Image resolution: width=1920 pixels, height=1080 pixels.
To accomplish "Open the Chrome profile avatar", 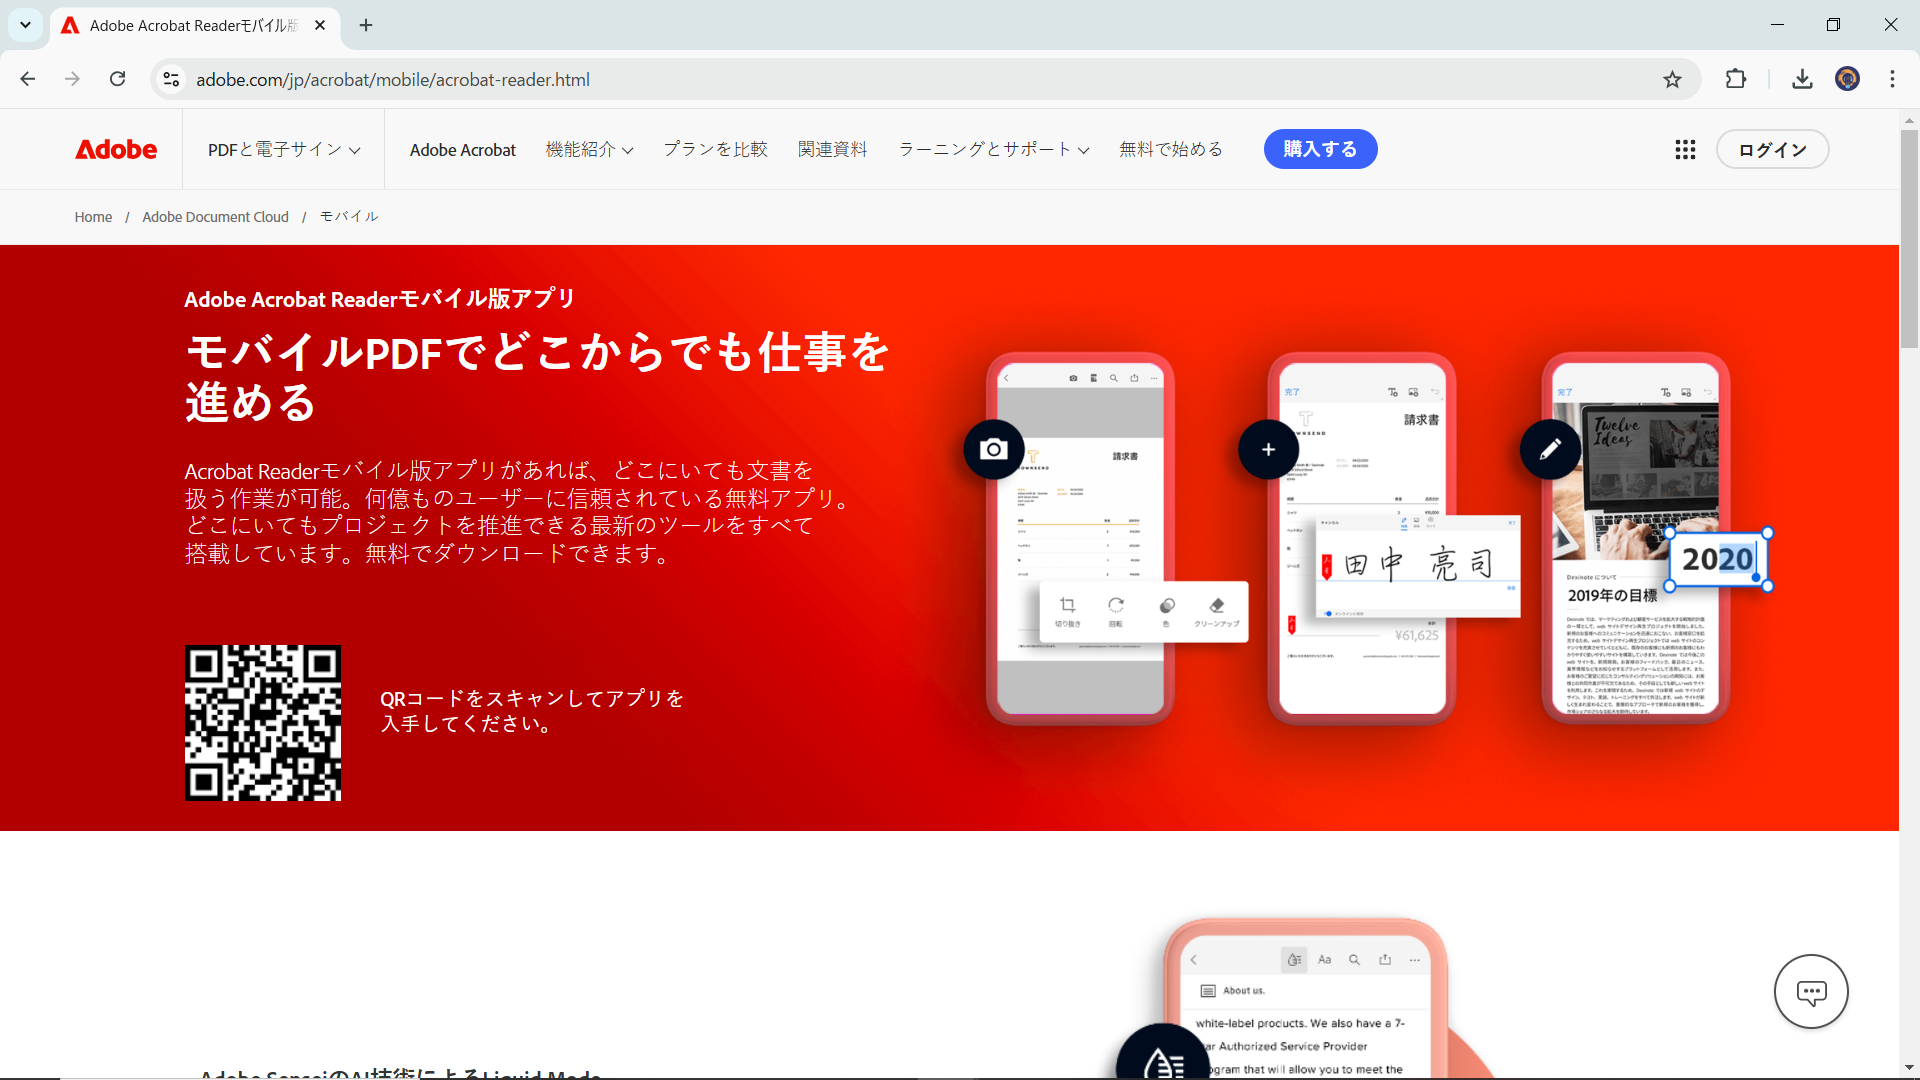I will pyautogui.click(x=1847, y=80).
